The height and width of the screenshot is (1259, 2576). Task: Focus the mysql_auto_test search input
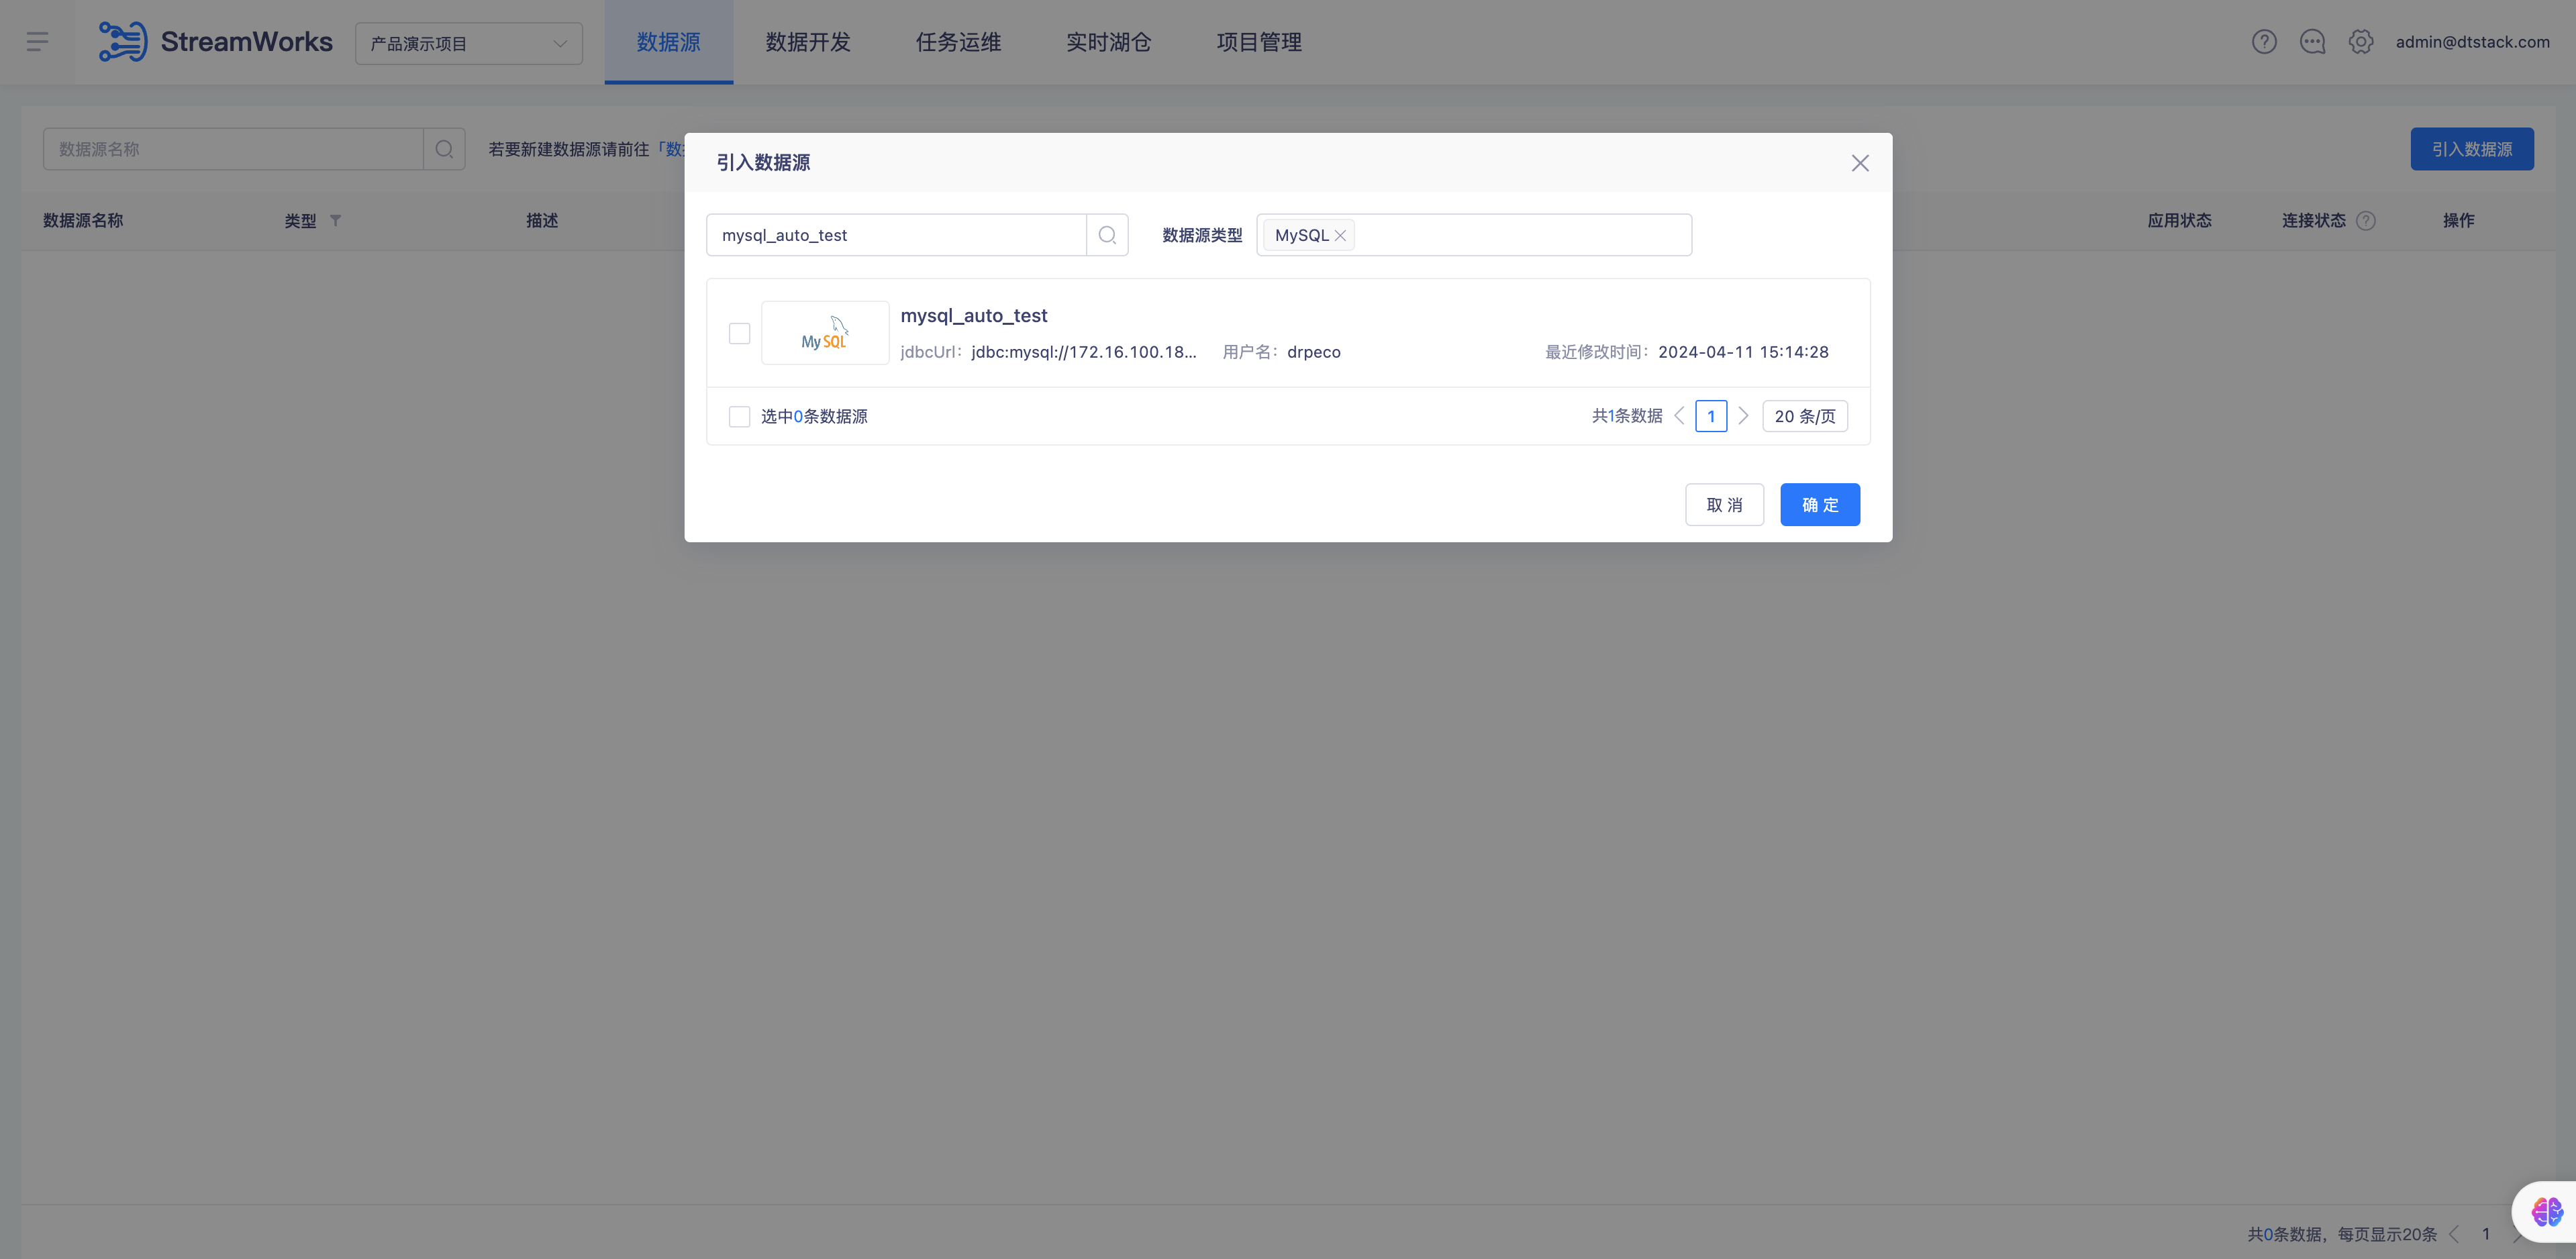(x=896, y=235)
